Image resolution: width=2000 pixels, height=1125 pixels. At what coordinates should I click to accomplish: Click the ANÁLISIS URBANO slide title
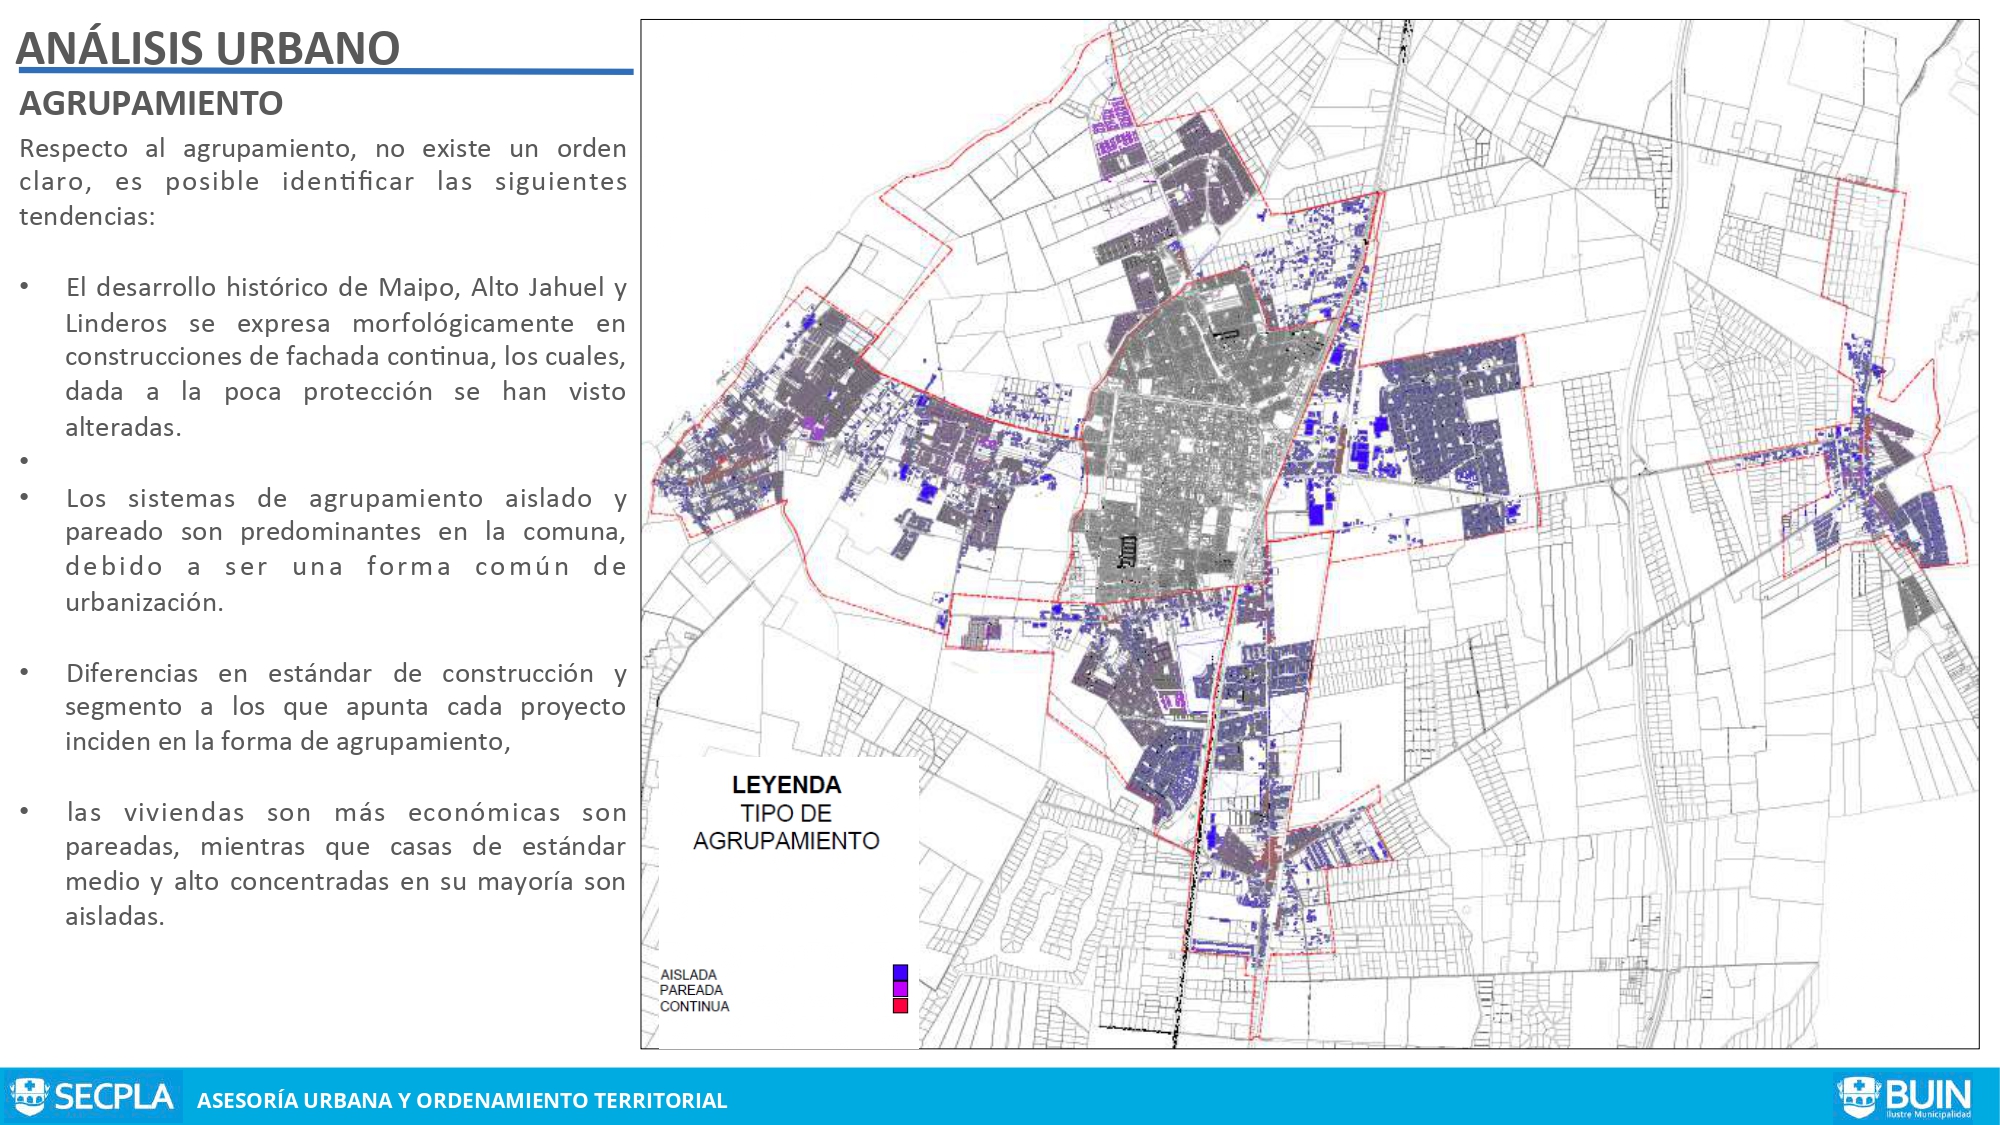click(x=208, y=48)
